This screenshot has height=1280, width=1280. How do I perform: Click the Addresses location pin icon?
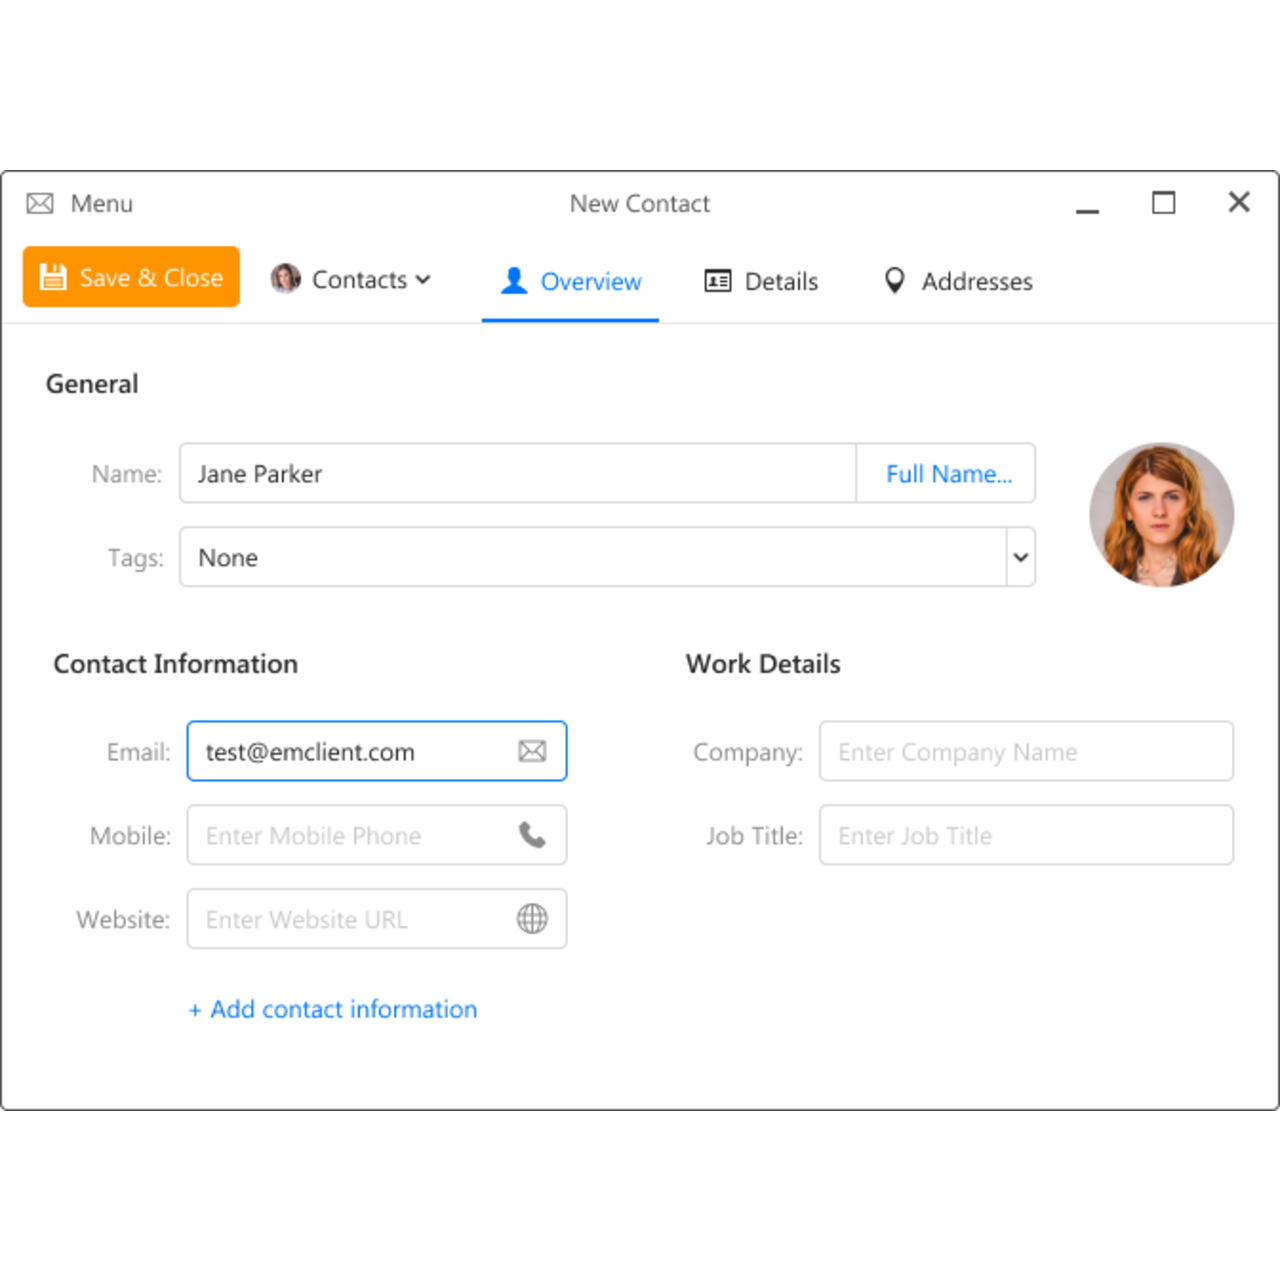[x=895, y=281]
